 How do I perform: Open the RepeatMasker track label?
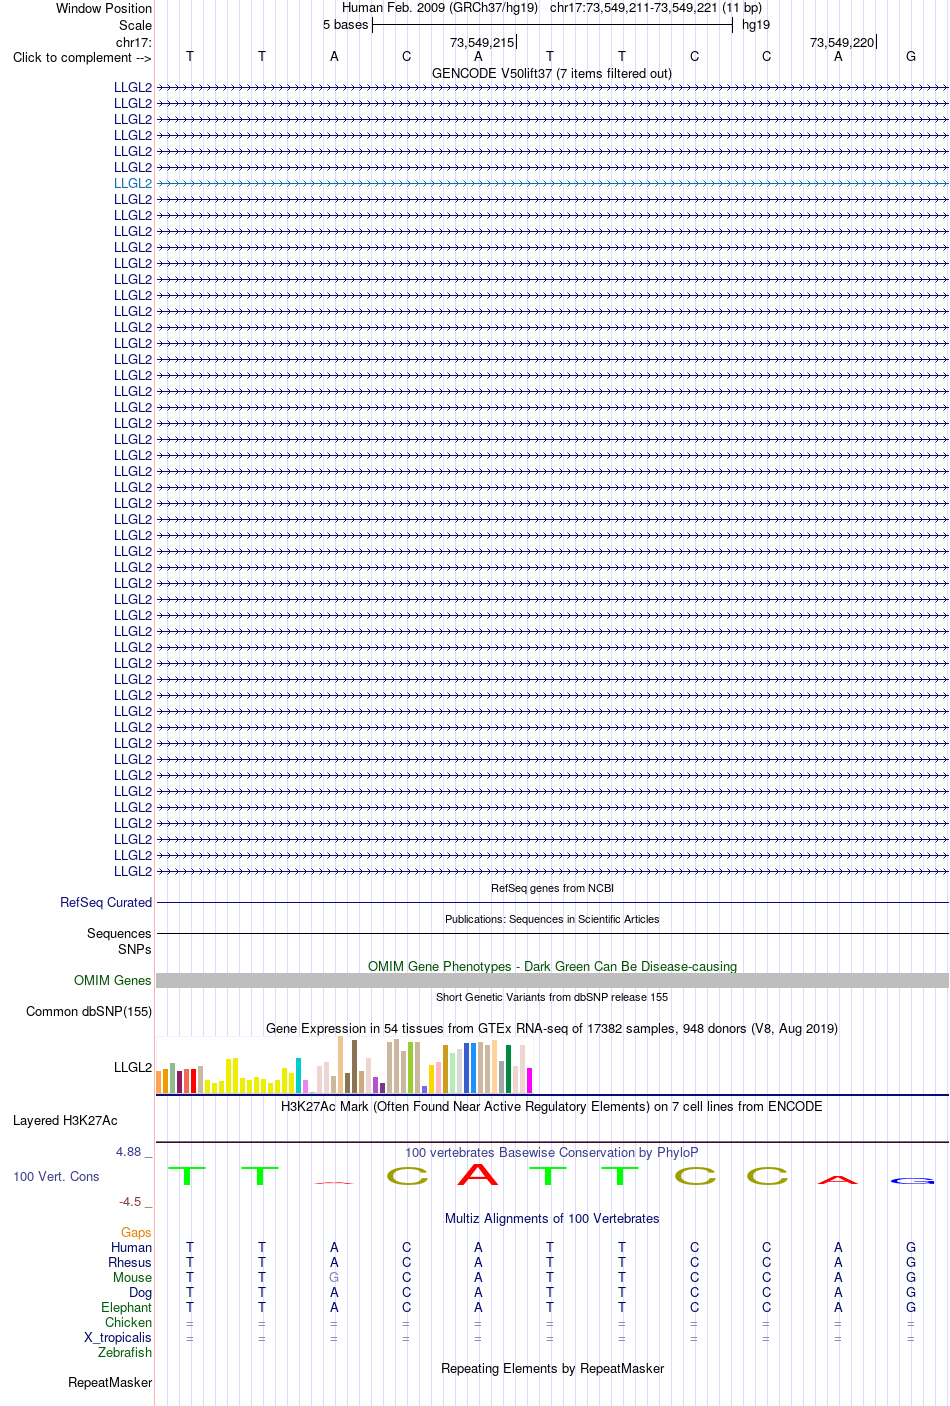pyautogui.click(x=110, y=1382)
